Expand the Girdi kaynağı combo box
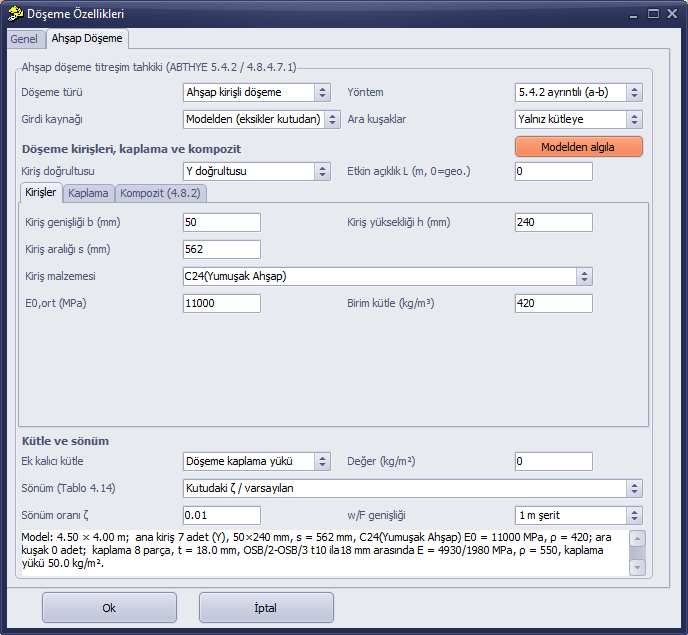This screenshot has width=688, height=635. point(262,119)
